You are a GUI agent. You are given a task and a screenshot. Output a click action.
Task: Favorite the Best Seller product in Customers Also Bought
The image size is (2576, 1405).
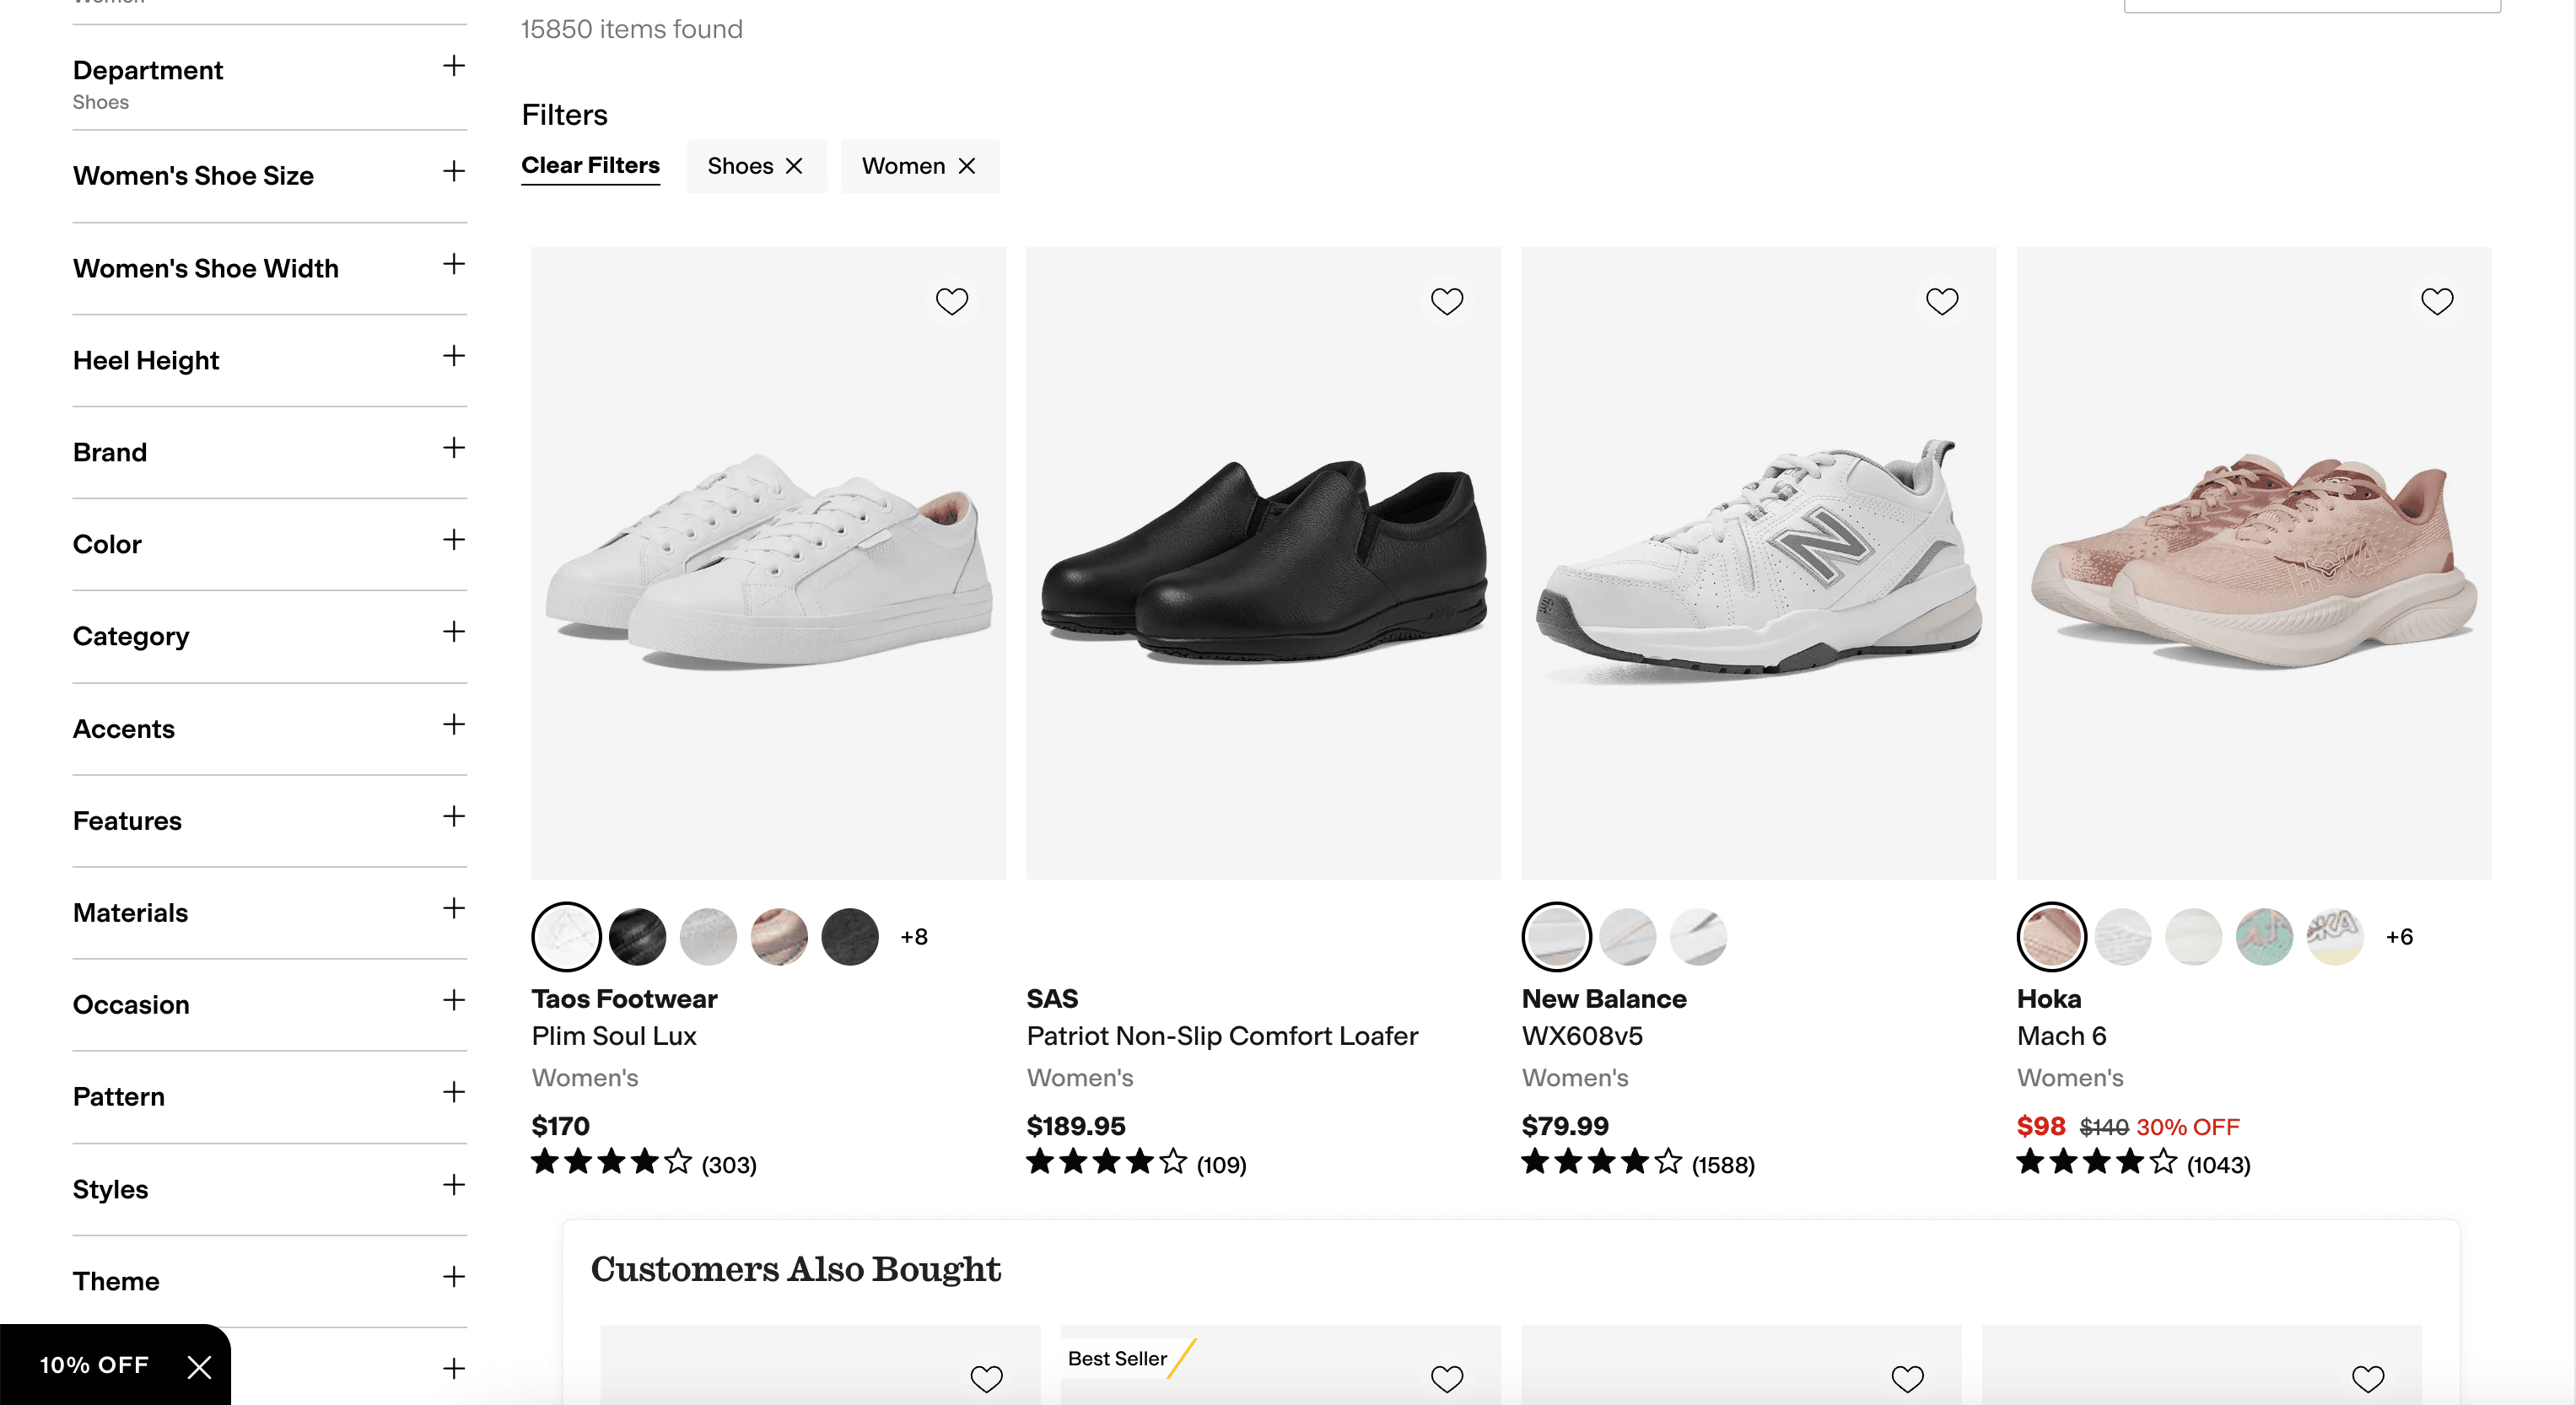(1447, 1378)
